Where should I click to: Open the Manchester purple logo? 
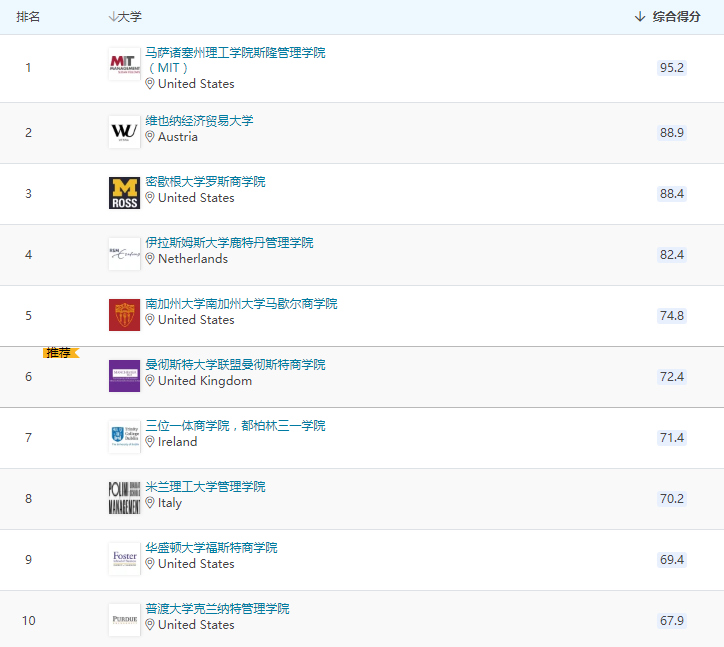(124, 376)
